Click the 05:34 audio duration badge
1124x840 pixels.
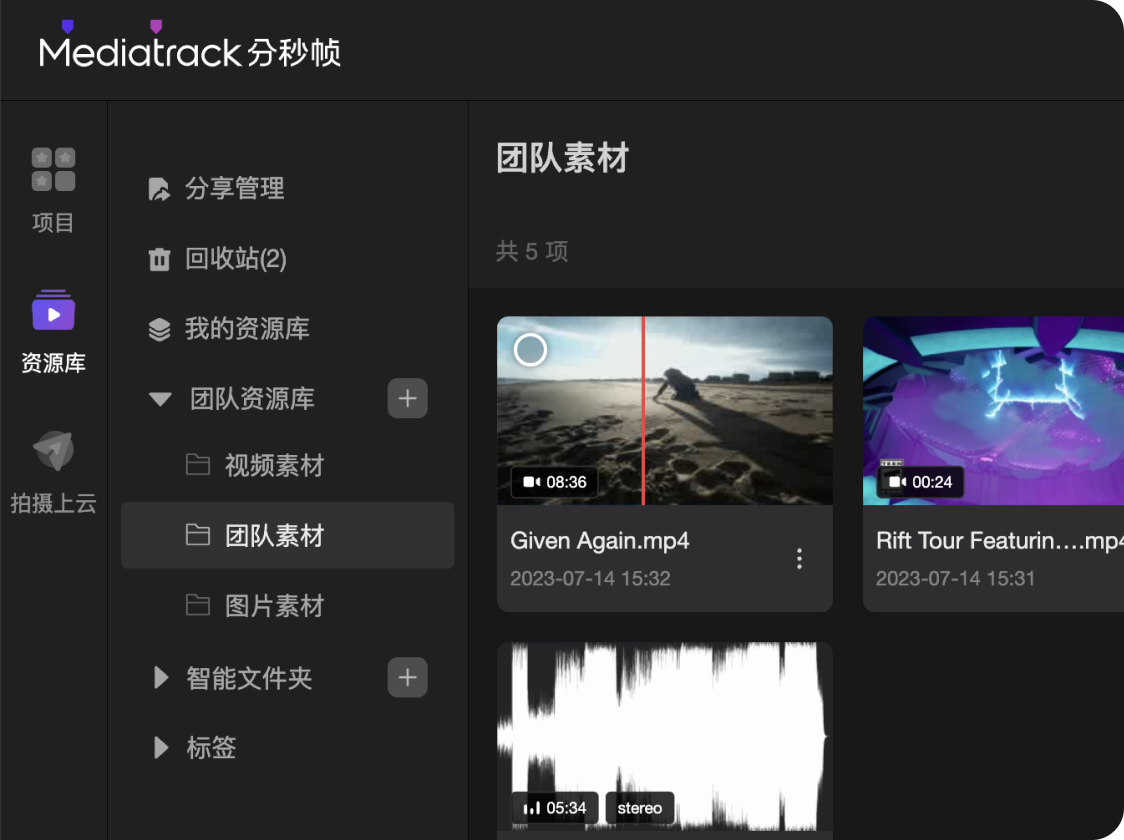[x=555, y=808]
